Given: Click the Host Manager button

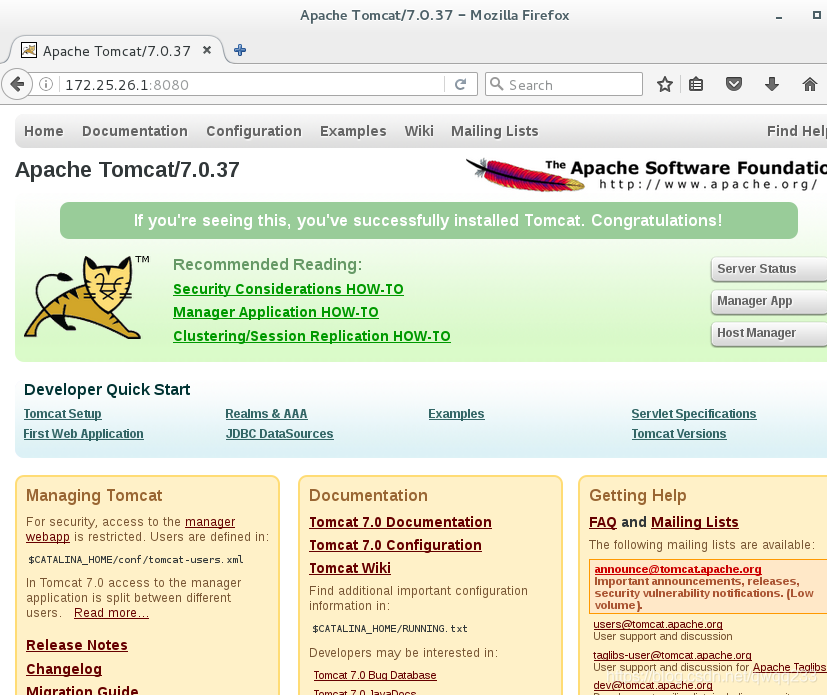Looking at the screenshot, I should (x=769, y=333).
